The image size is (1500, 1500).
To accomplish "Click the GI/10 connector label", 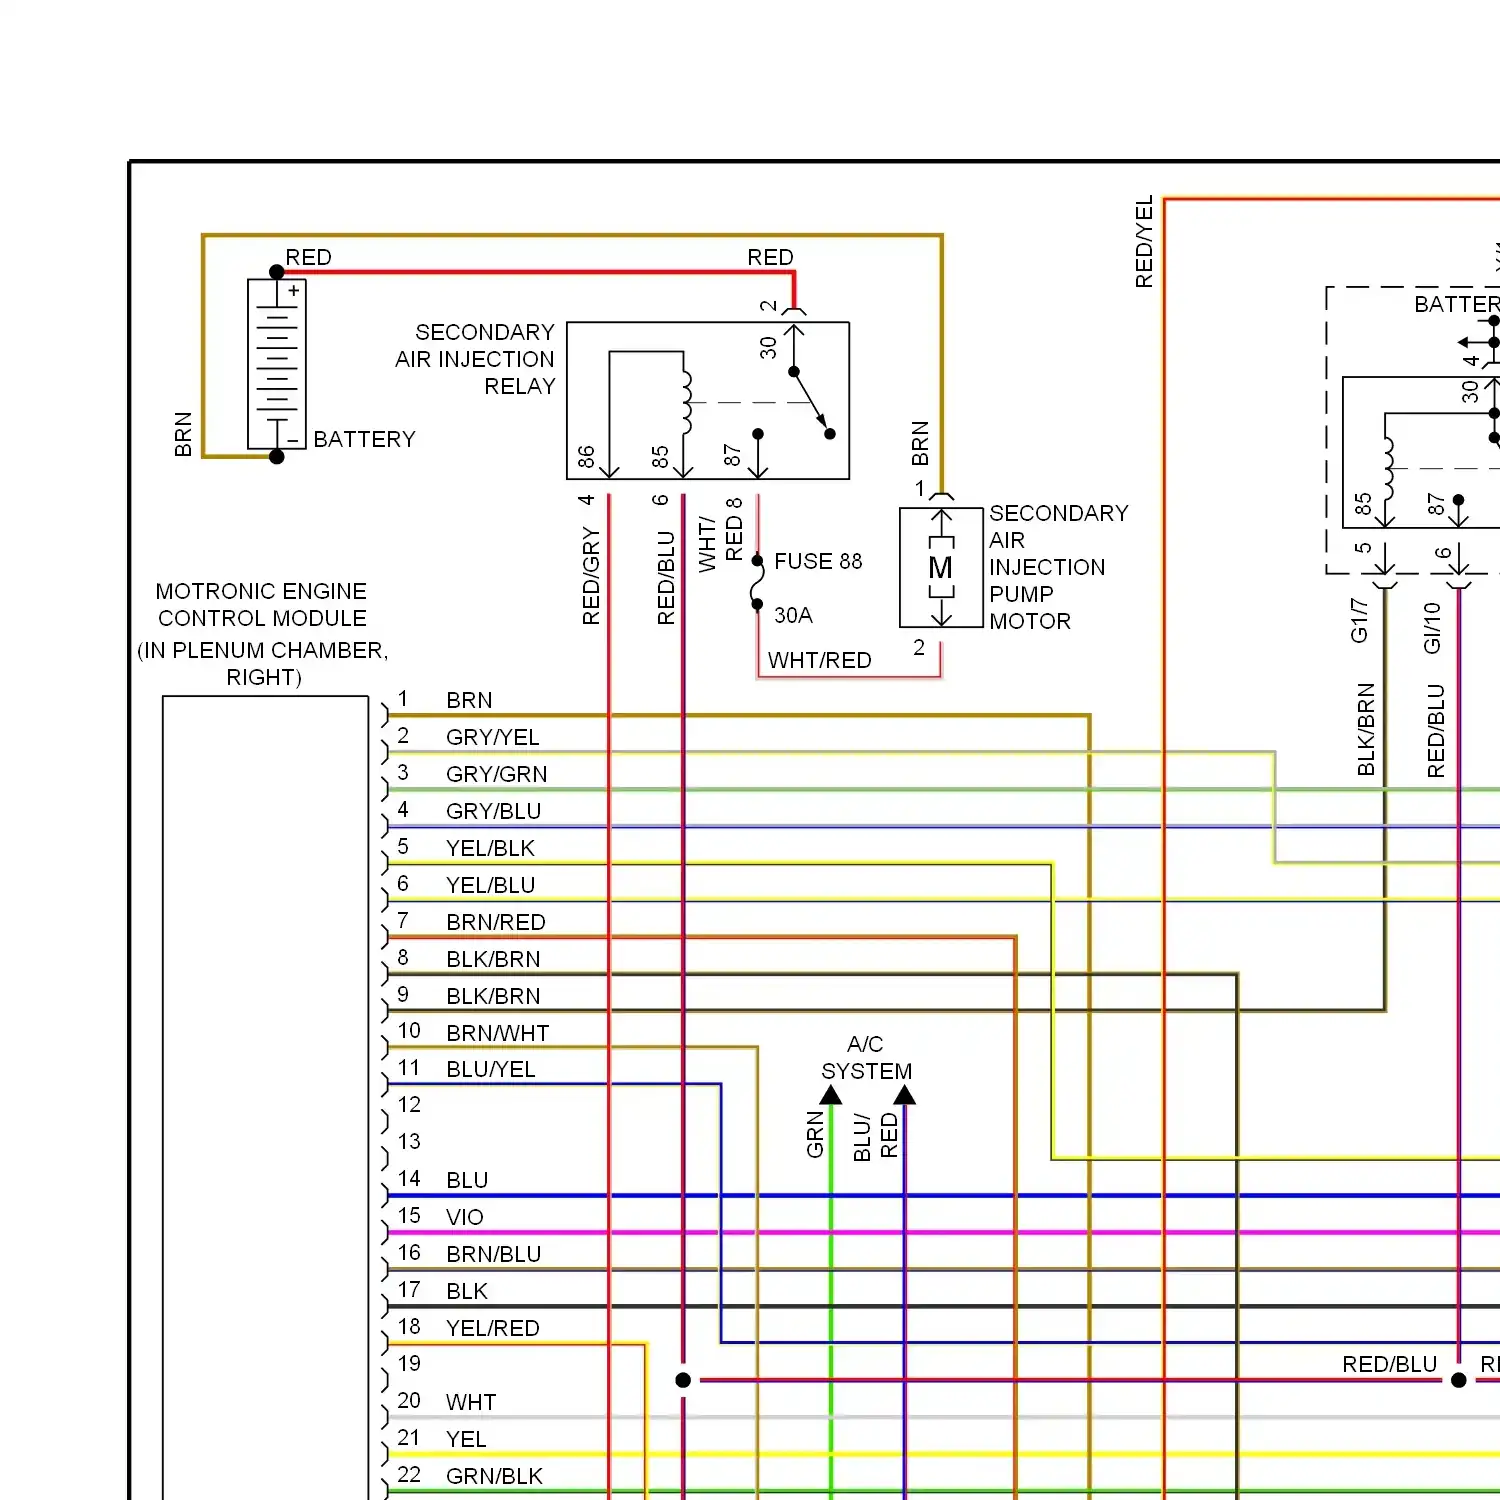I will (1432, 628).
